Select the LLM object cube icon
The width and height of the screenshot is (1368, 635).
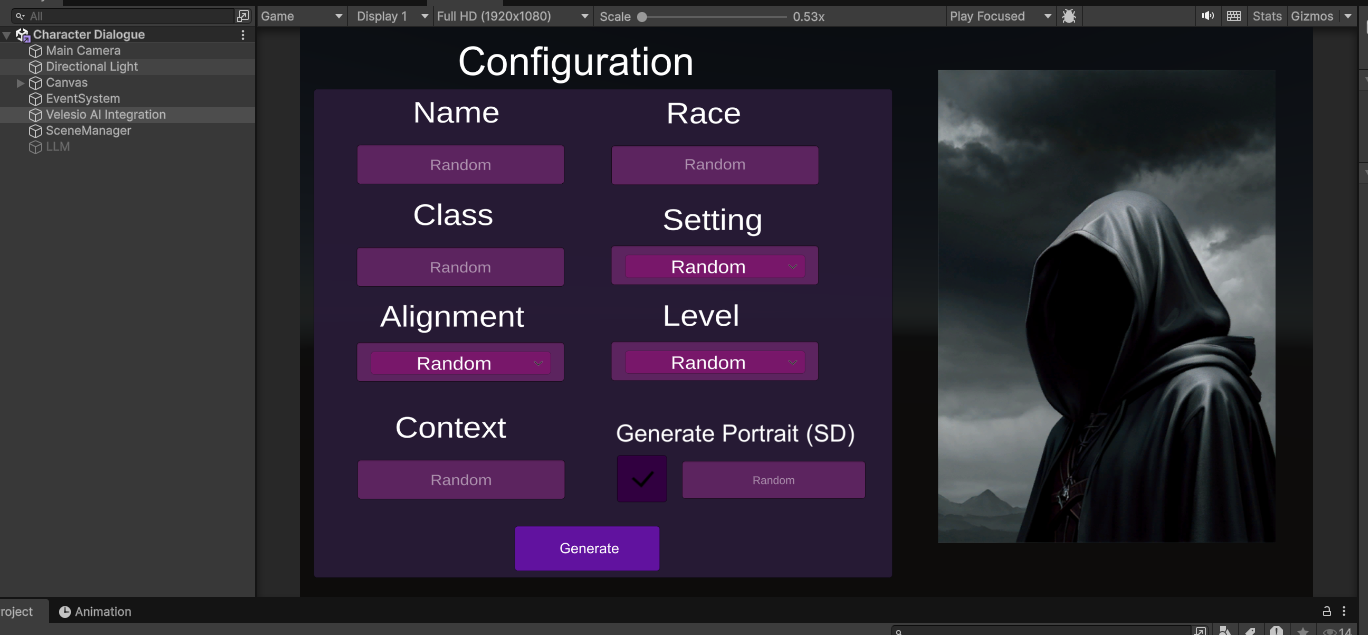(36, 147)
